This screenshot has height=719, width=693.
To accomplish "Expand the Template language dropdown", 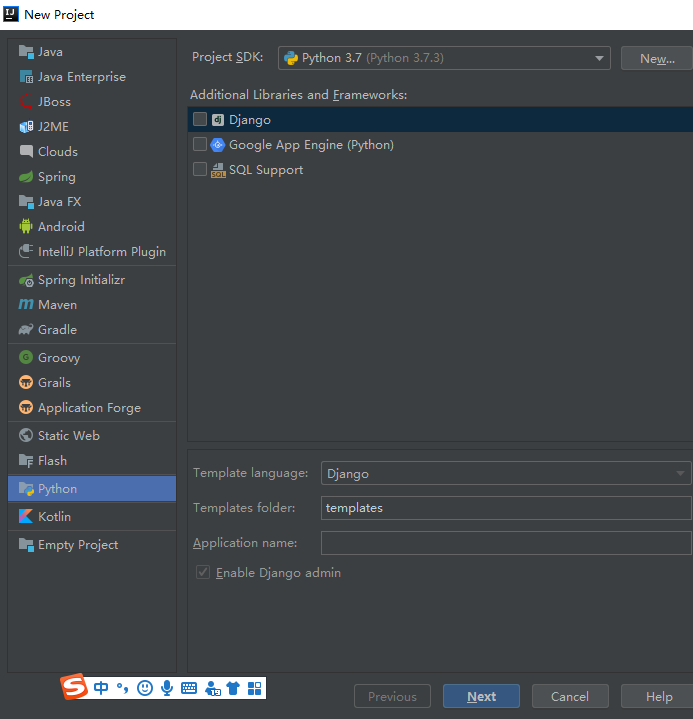I will pos(506,473).
